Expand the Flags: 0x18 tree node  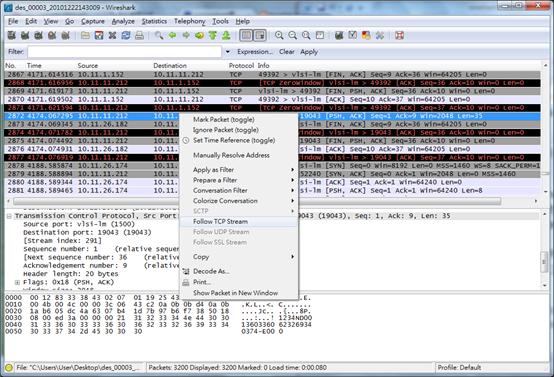pyautogui.click(x=17, y=282)
